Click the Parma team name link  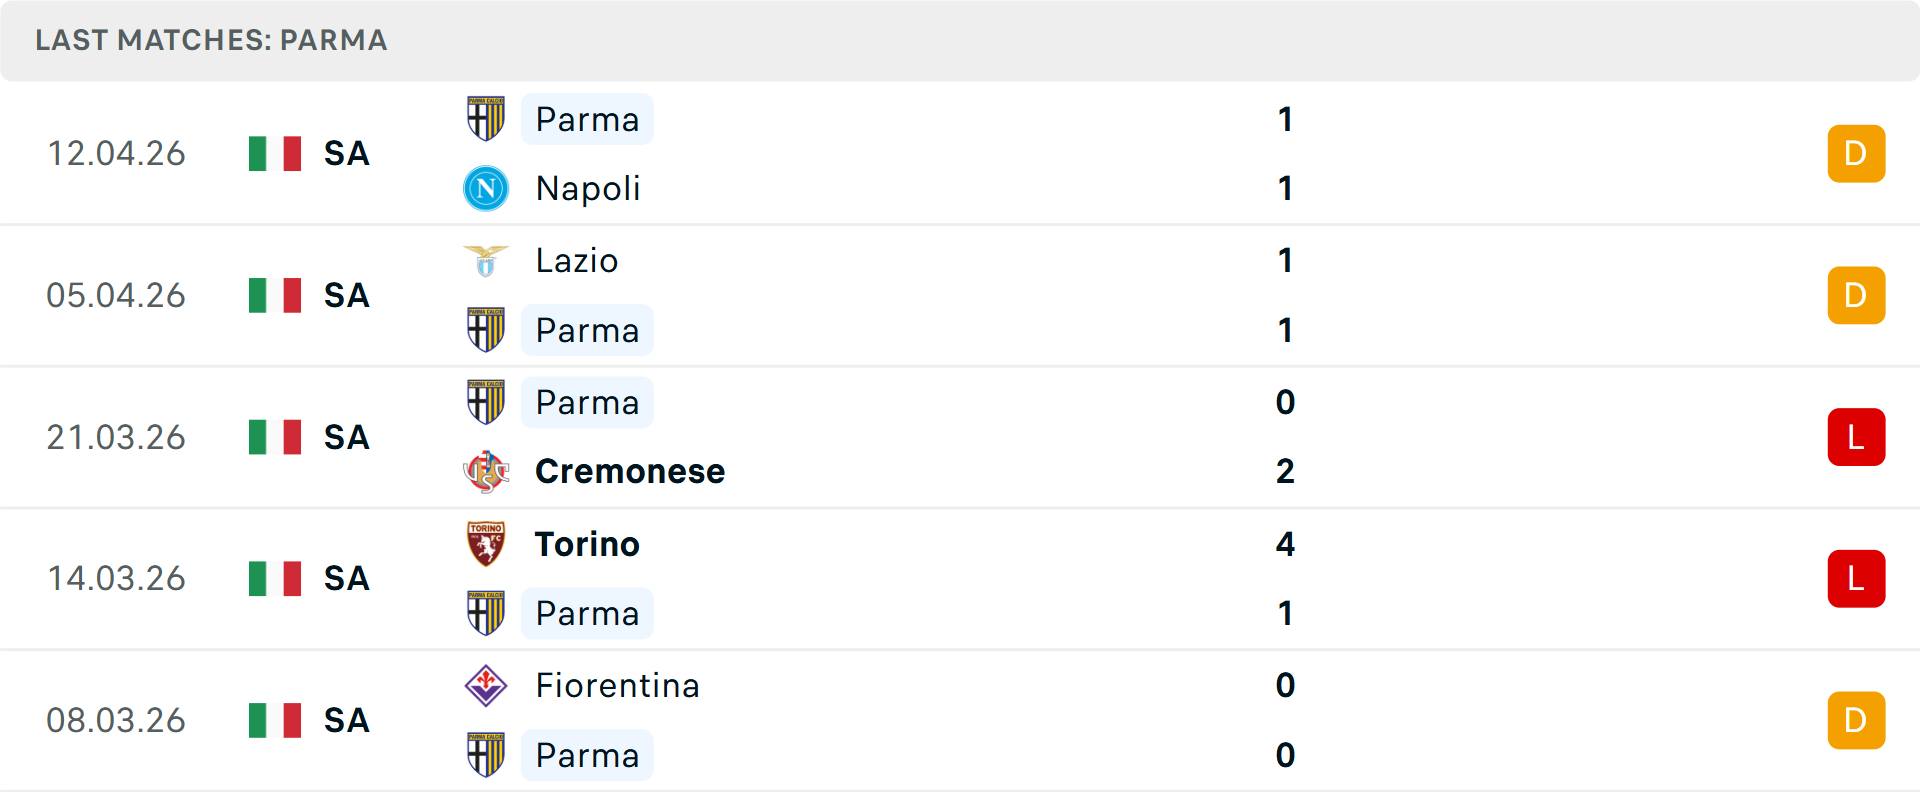click(587, 119)
